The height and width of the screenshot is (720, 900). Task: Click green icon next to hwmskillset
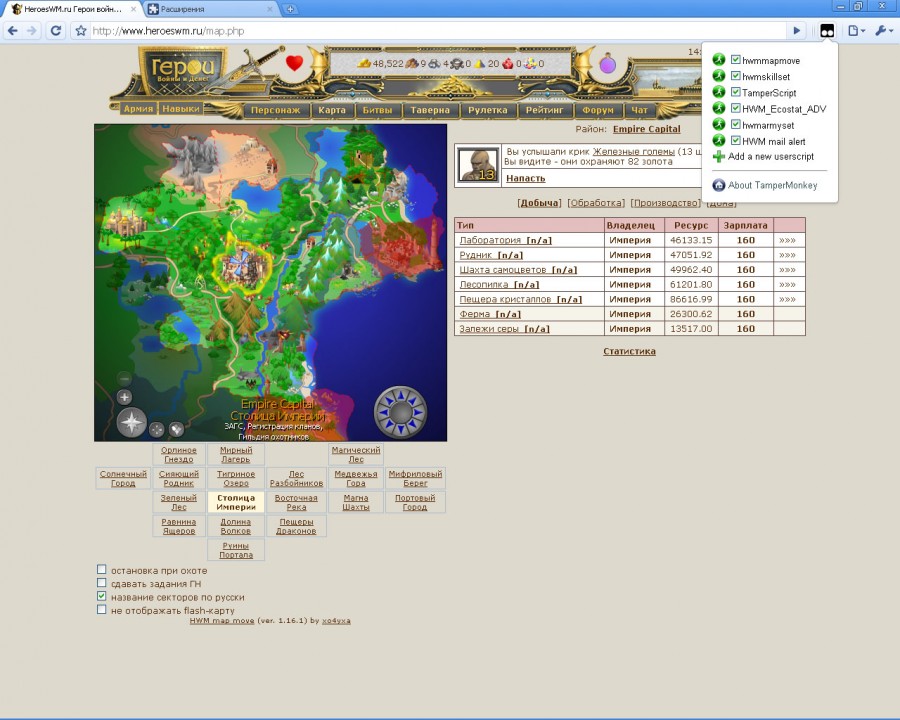click(719, 76)
